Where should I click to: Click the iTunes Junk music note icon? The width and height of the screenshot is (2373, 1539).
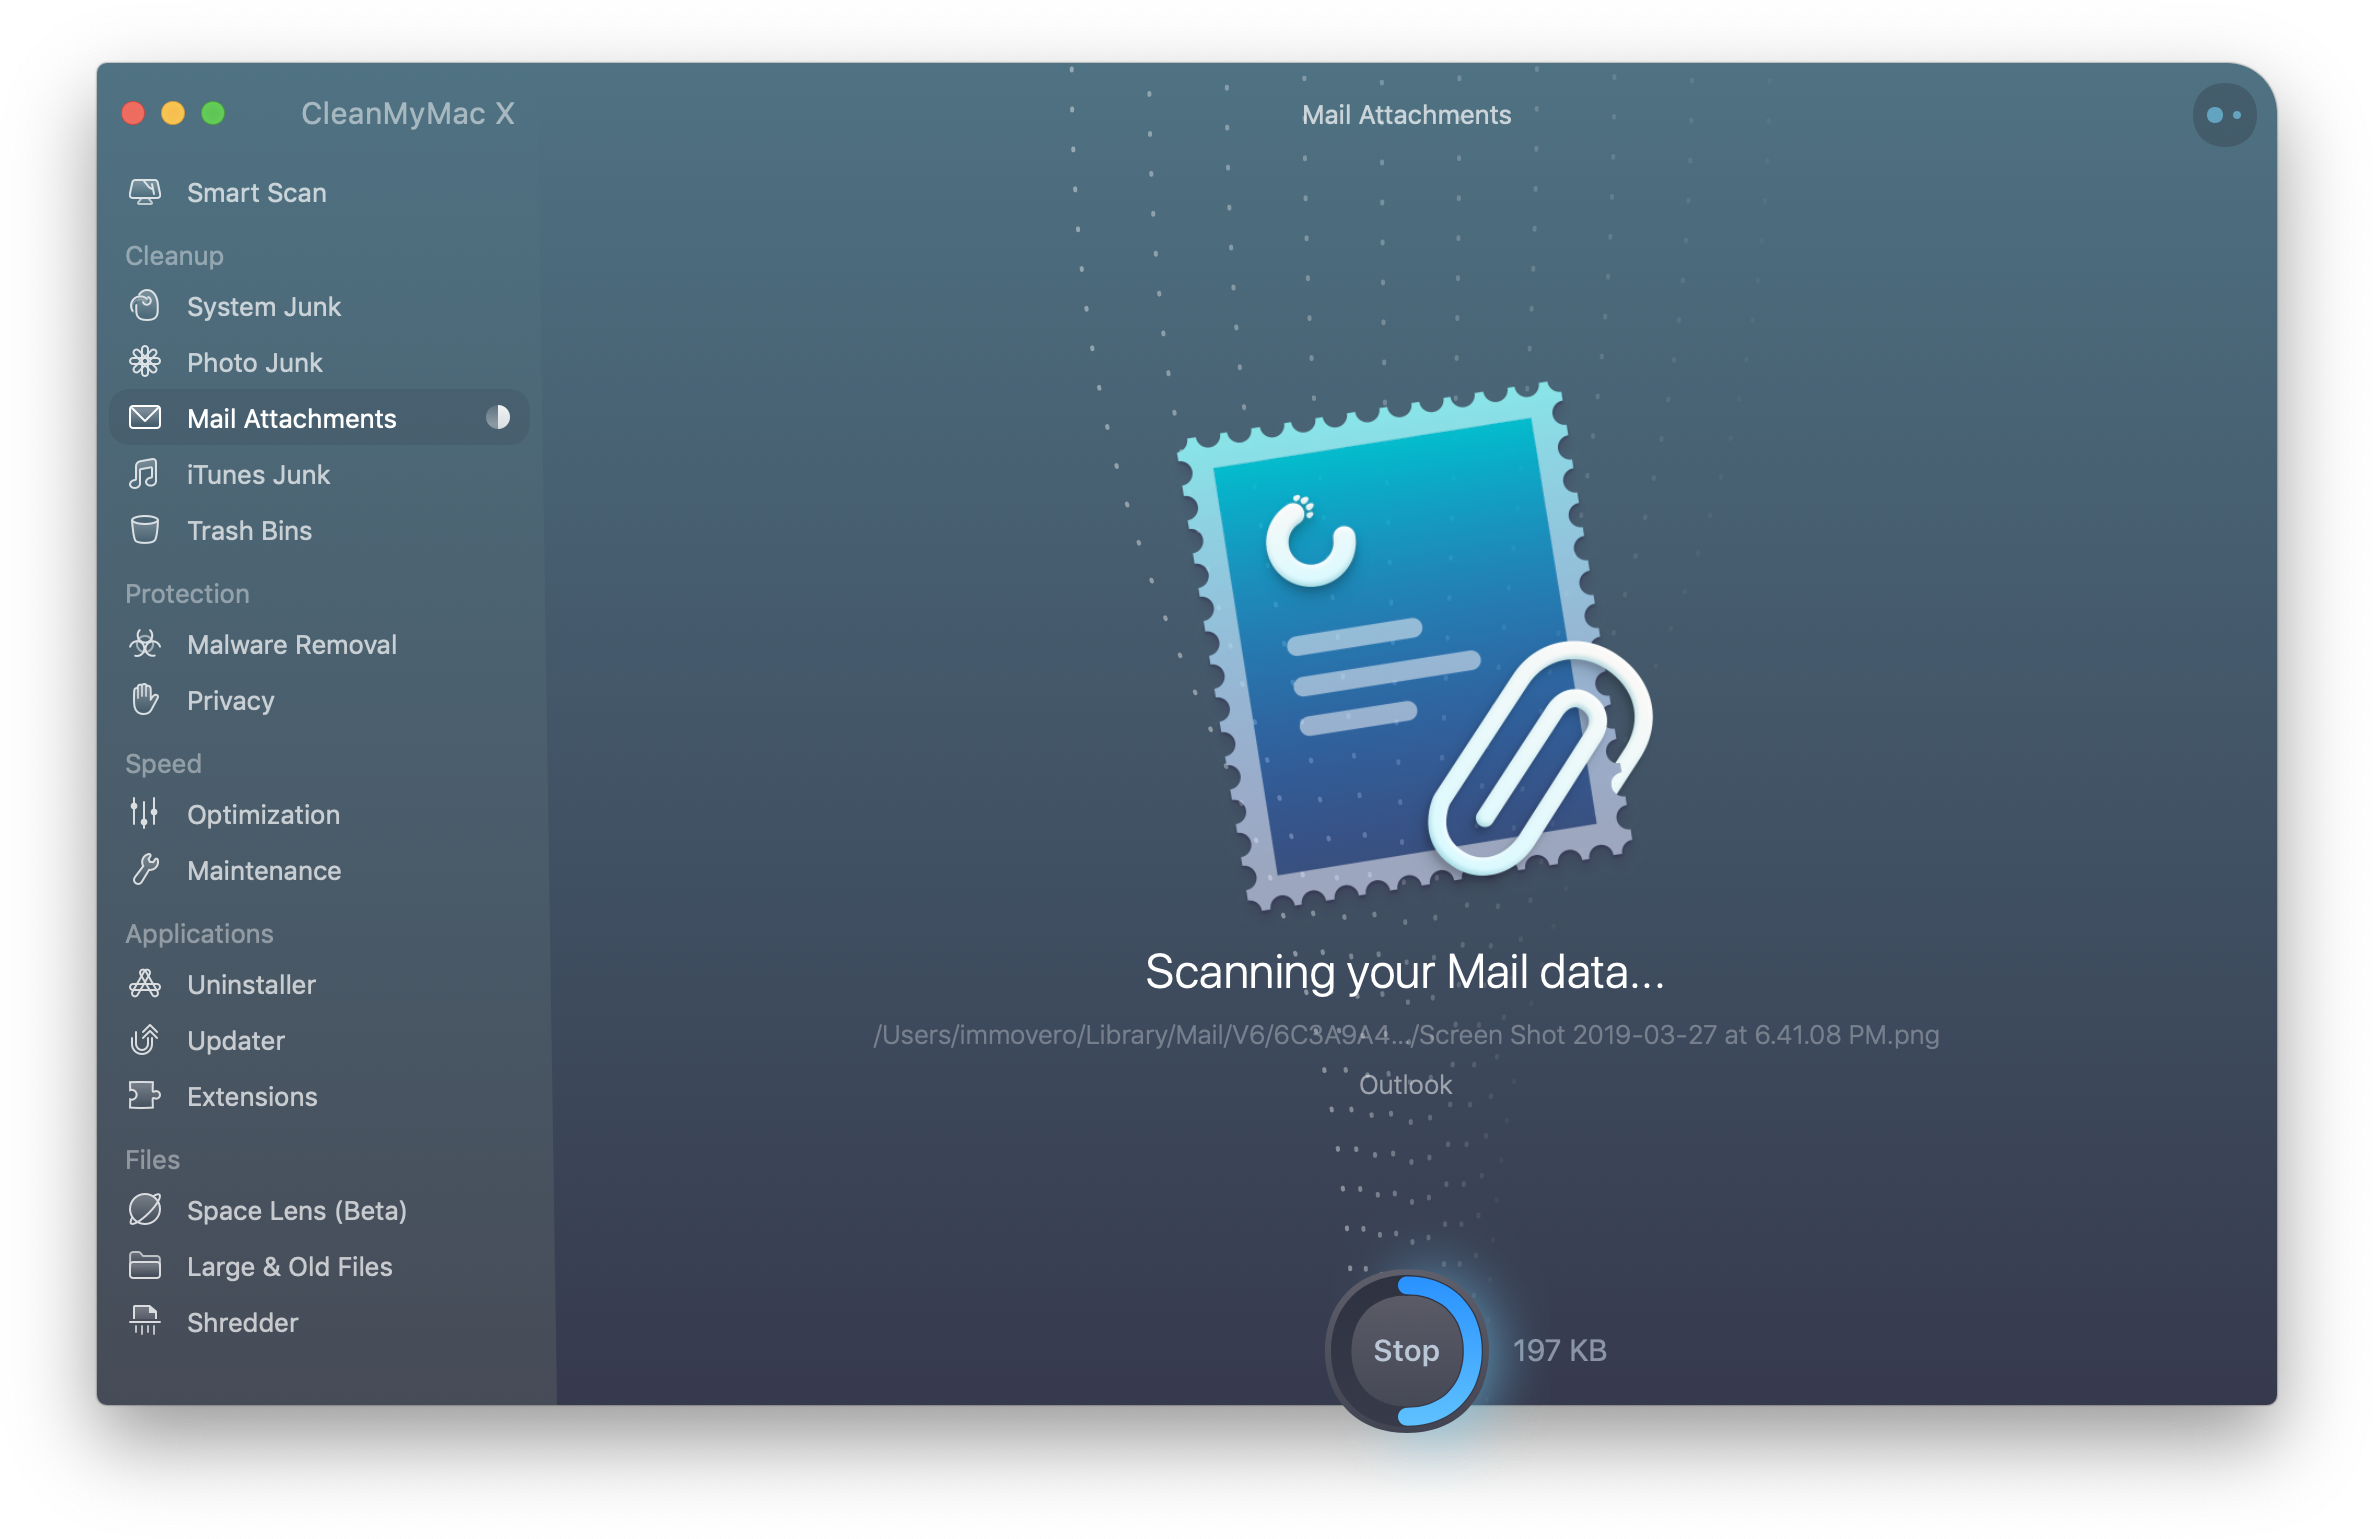[145, 474]
